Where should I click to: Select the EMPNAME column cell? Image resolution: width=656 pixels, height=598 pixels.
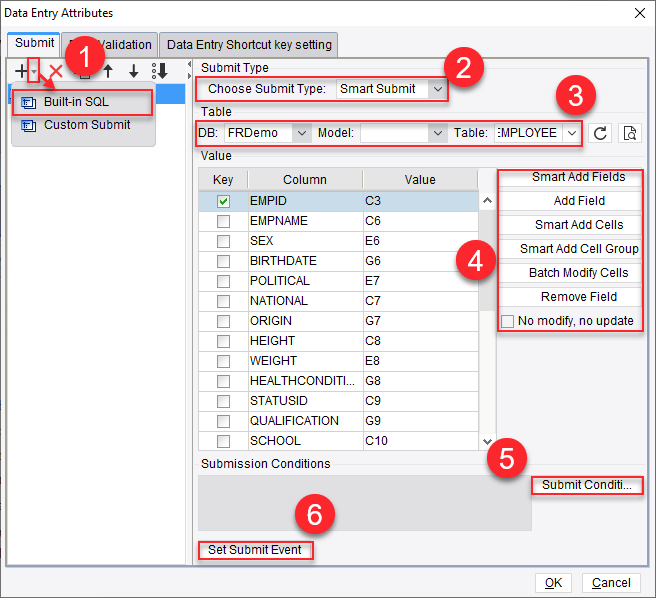(x=305, y=221)
